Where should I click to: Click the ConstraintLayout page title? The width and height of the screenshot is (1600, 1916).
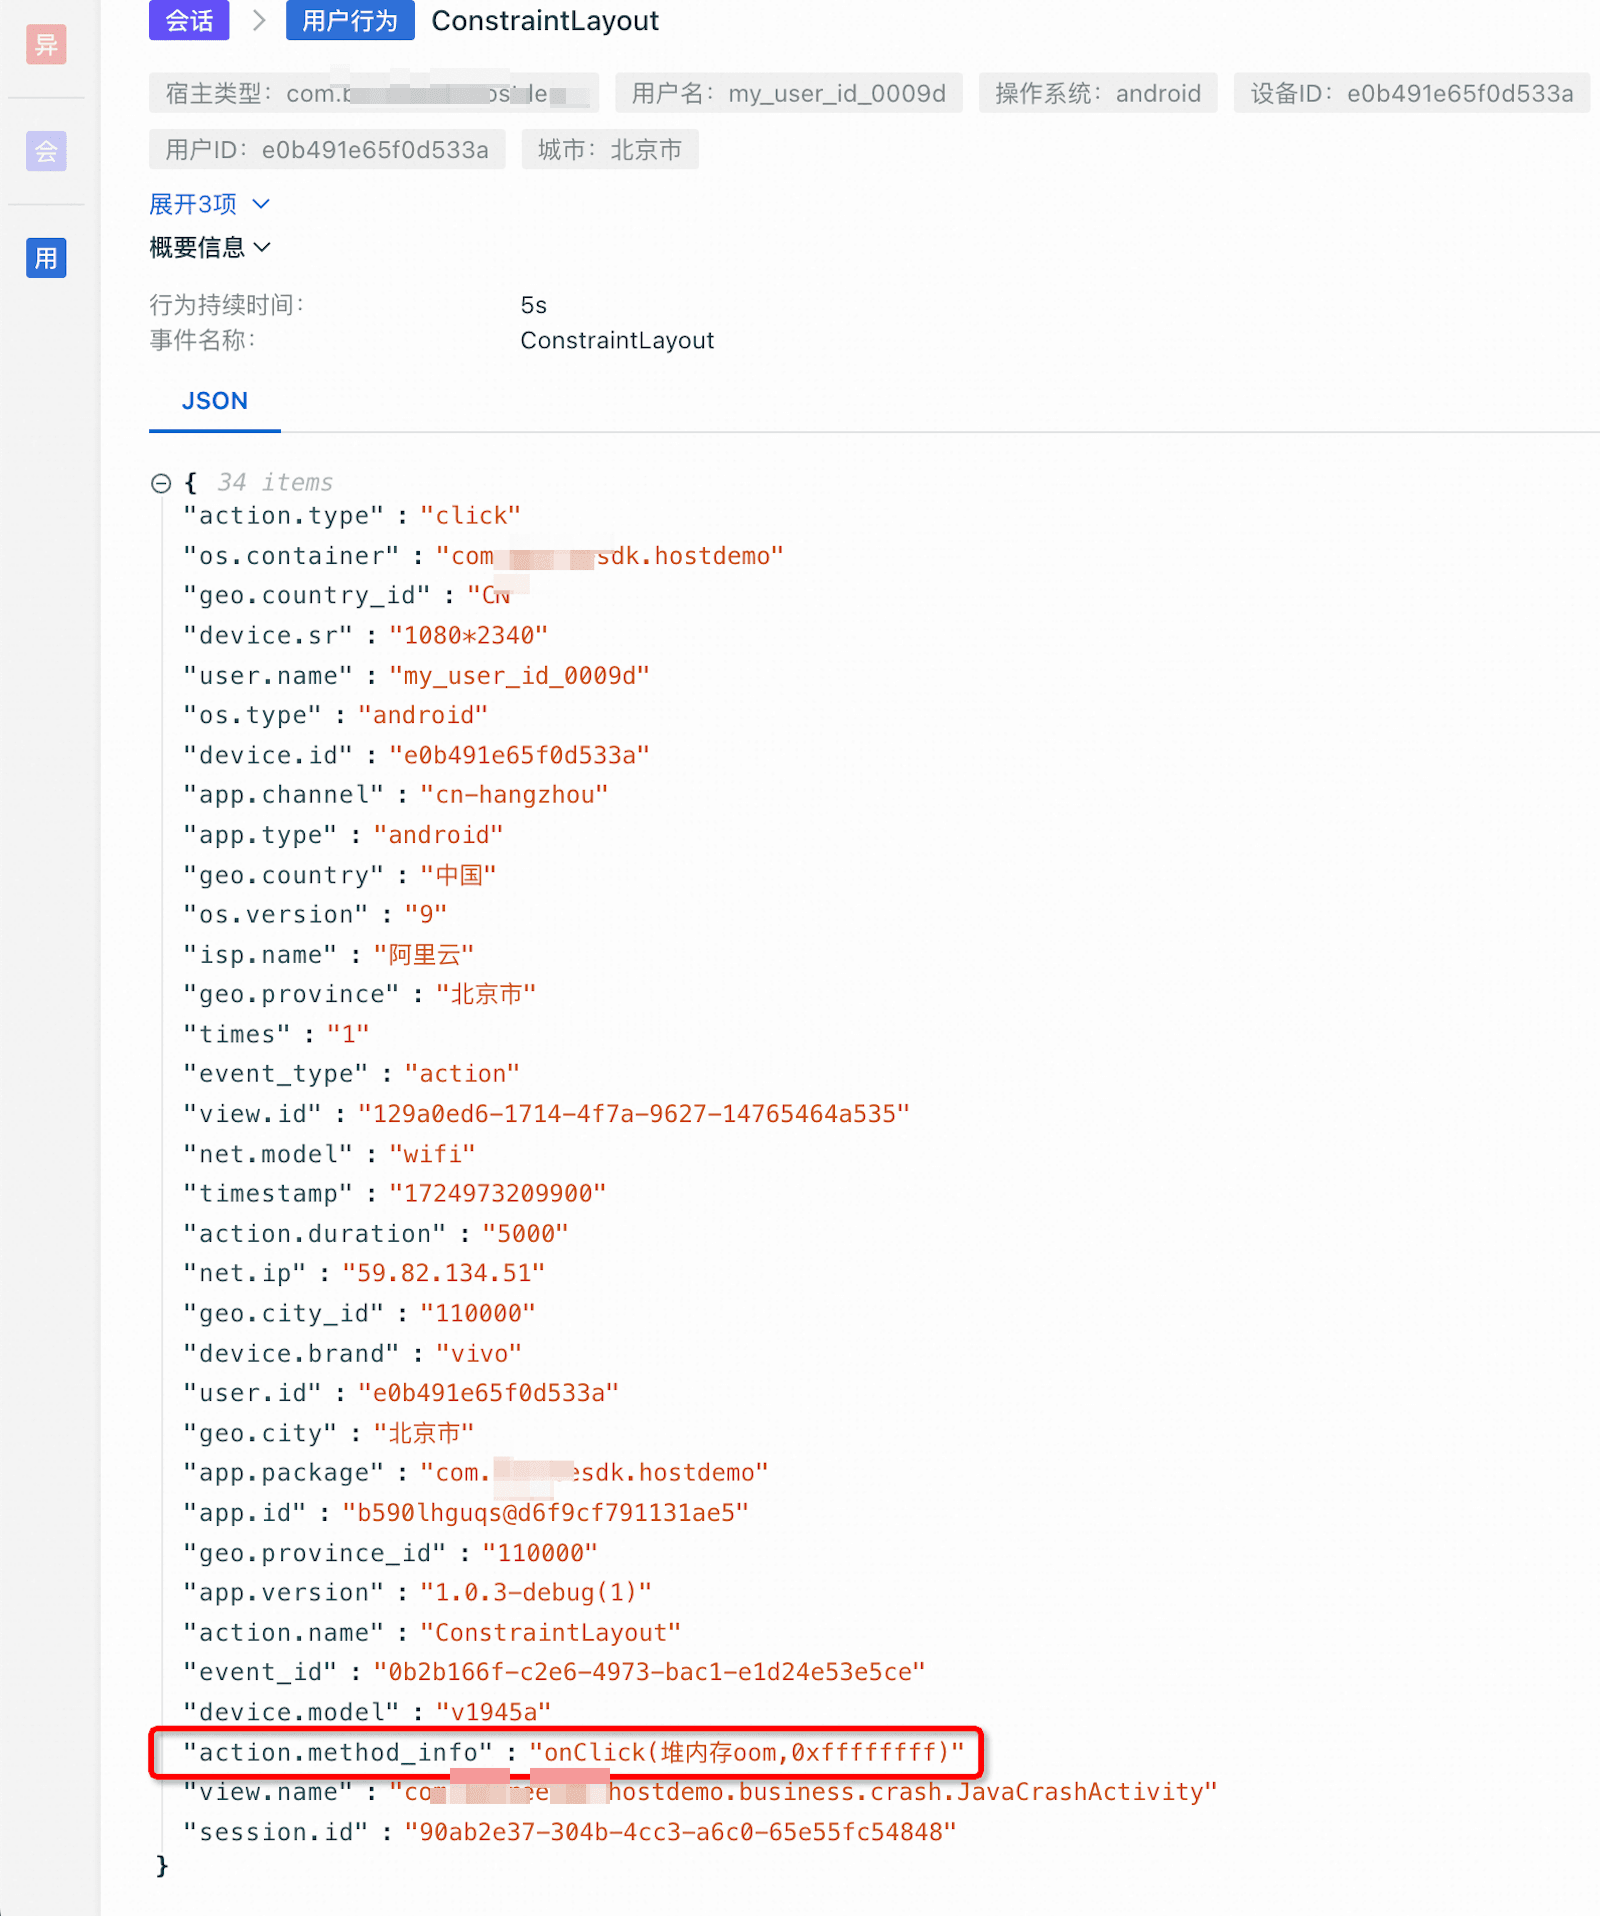coord(545,21)
